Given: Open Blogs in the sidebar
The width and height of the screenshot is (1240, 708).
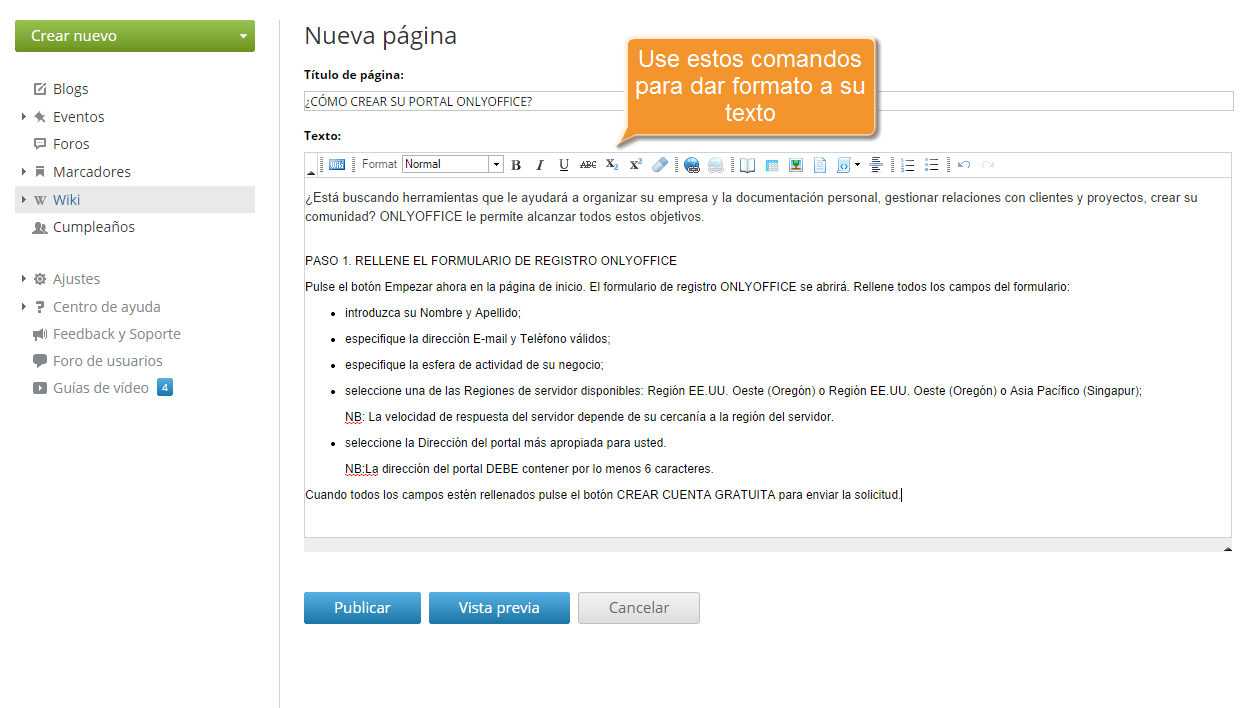Looking at the screenshot, I should click(70, 89).
